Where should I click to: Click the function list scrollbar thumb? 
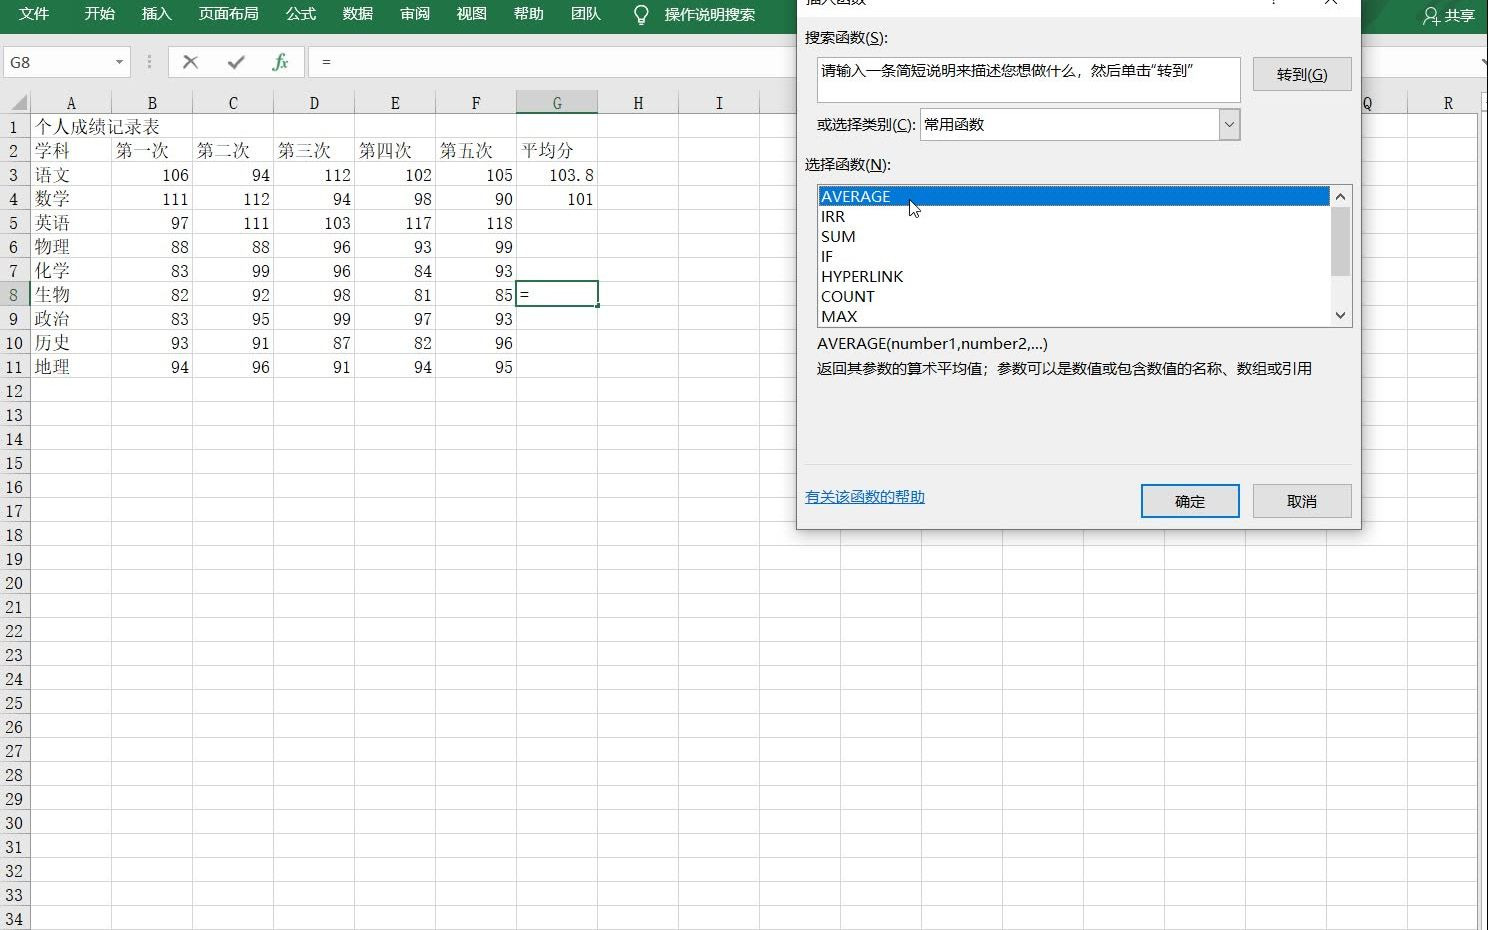(1341, 241)
